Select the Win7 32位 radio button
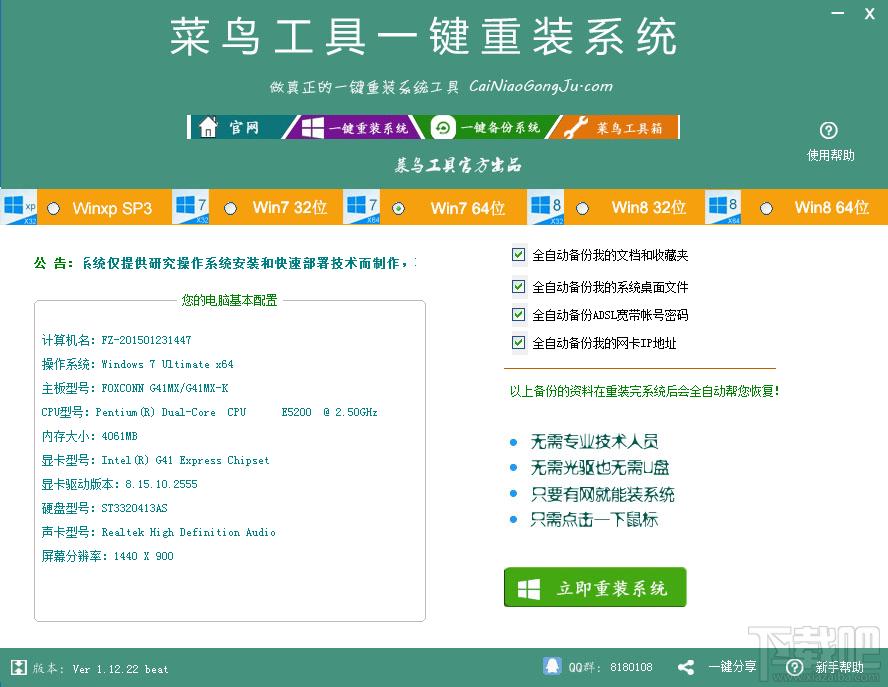 coord(230,208)
